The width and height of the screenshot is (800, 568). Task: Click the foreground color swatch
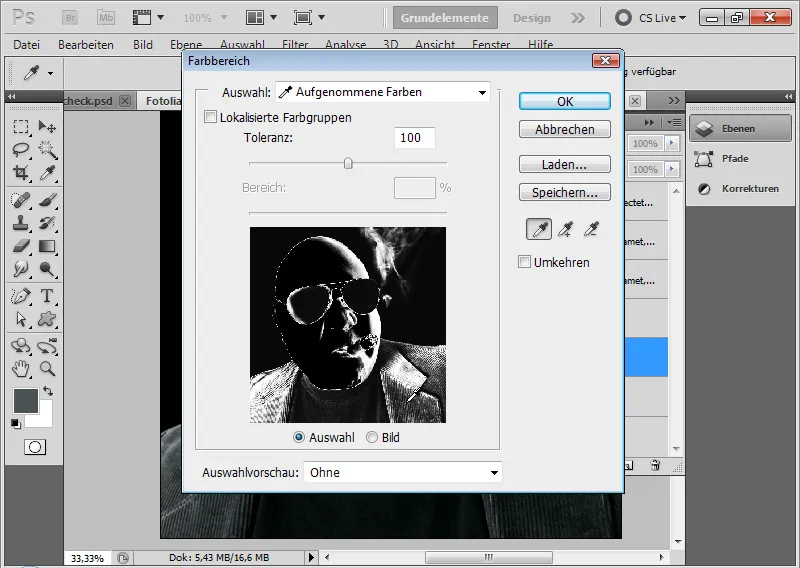point(26,401)
